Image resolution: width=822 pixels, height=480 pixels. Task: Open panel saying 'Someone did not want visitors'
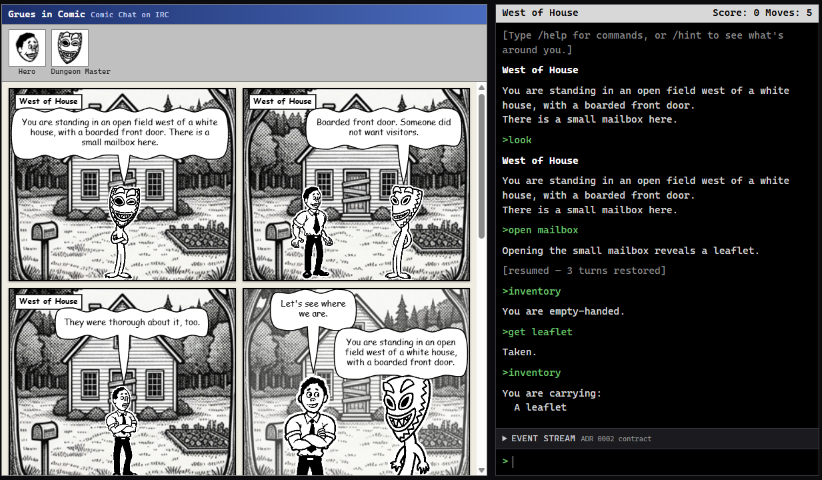pos(356,184)
